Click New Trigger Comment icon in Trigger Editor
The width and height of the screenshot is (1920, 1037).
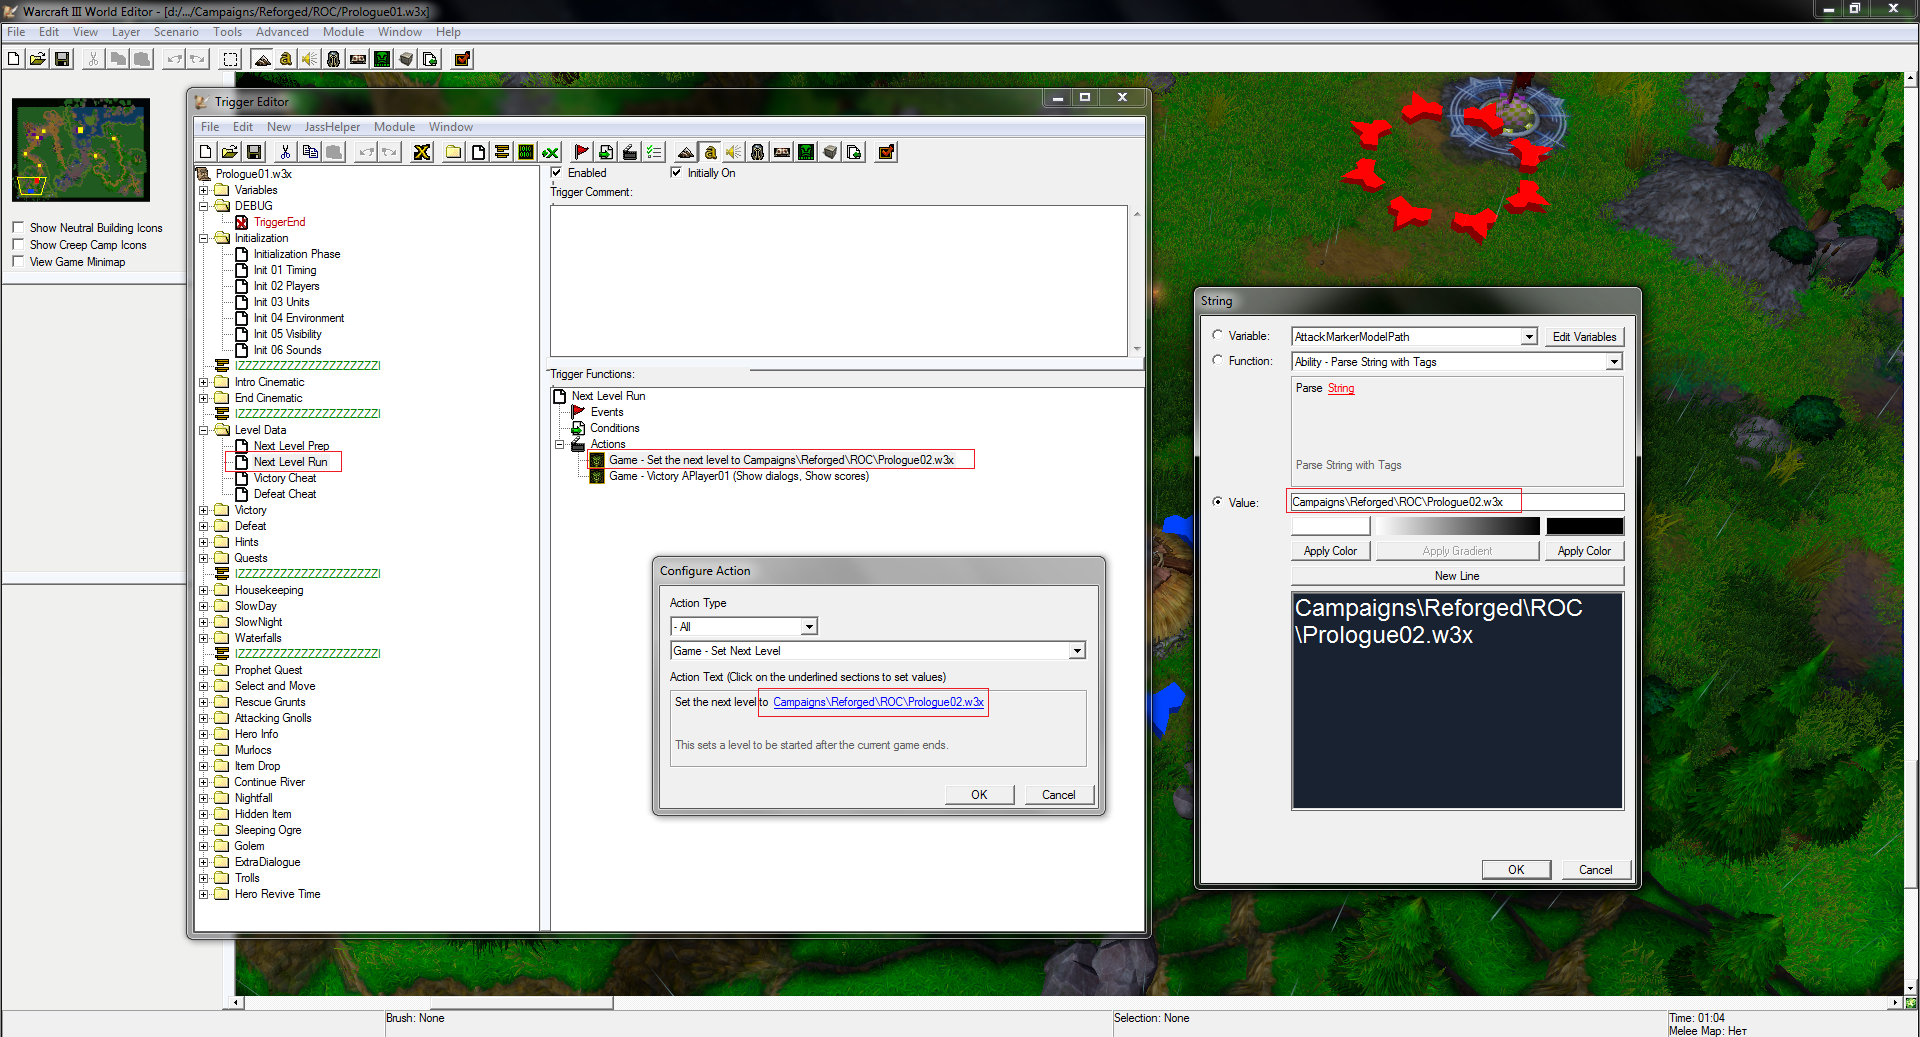click(x=502, y=152)
